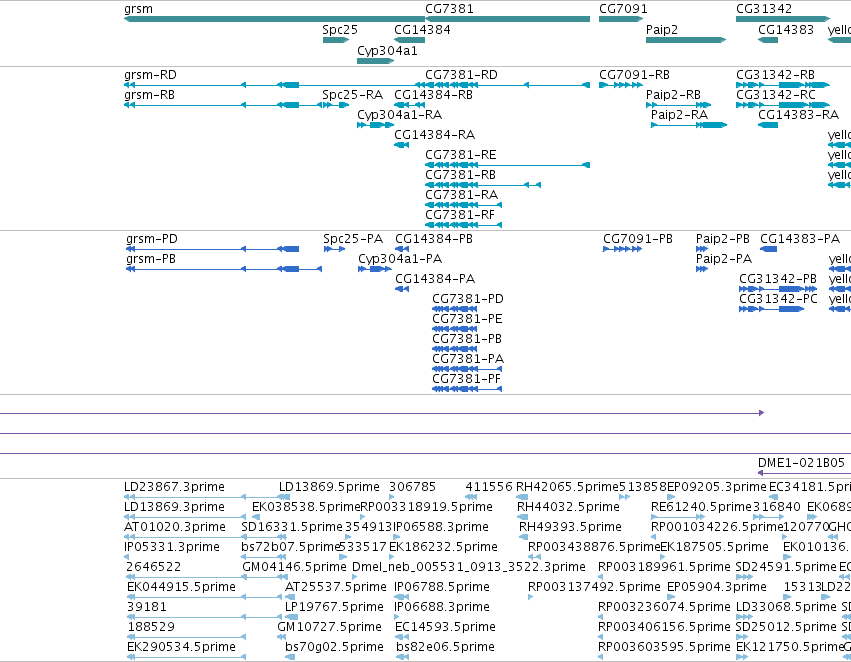The width and height of the screenshot is (851, 662).
Task: Click the CG14383 gene label
Action: [x=786, y=30]
